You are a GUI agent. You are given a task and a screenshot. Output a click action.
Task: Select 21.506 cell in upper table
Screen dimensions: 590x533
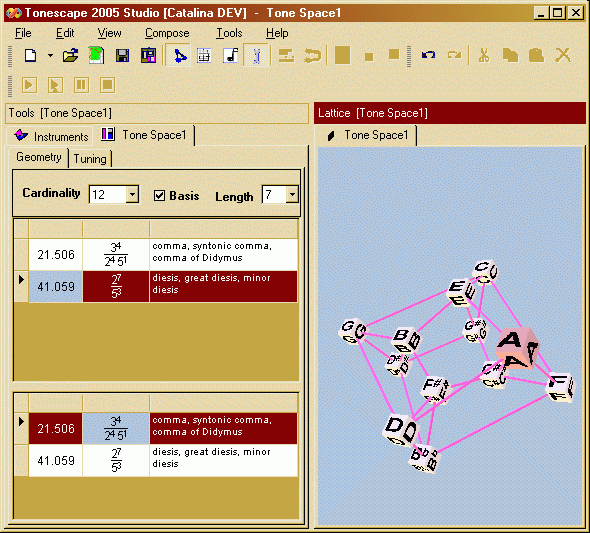point(56,255)
